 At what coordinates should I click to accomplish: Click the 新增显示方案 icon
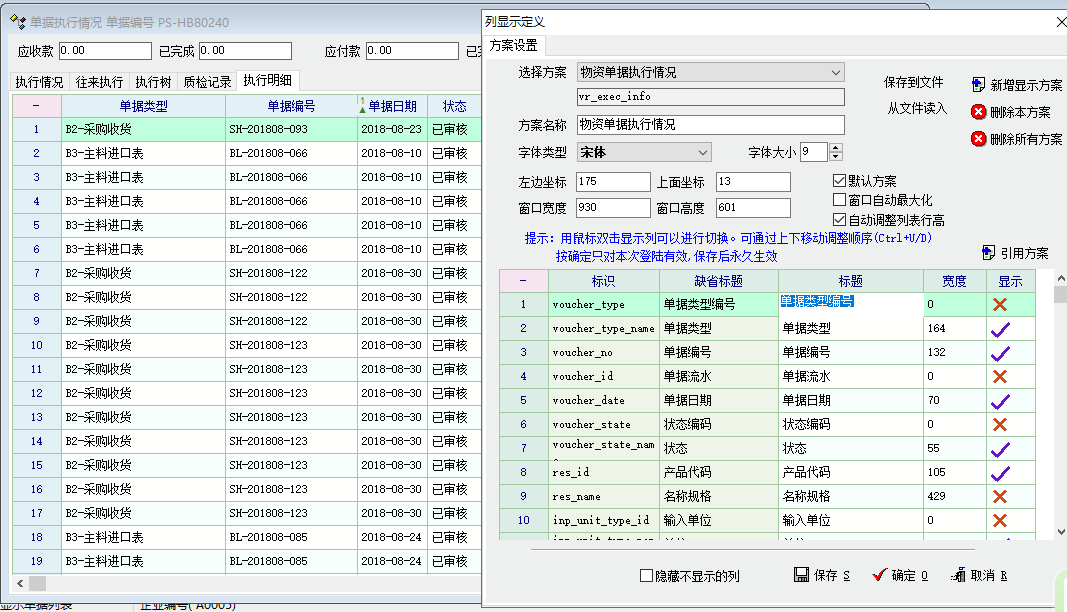(x=977, y=85)
